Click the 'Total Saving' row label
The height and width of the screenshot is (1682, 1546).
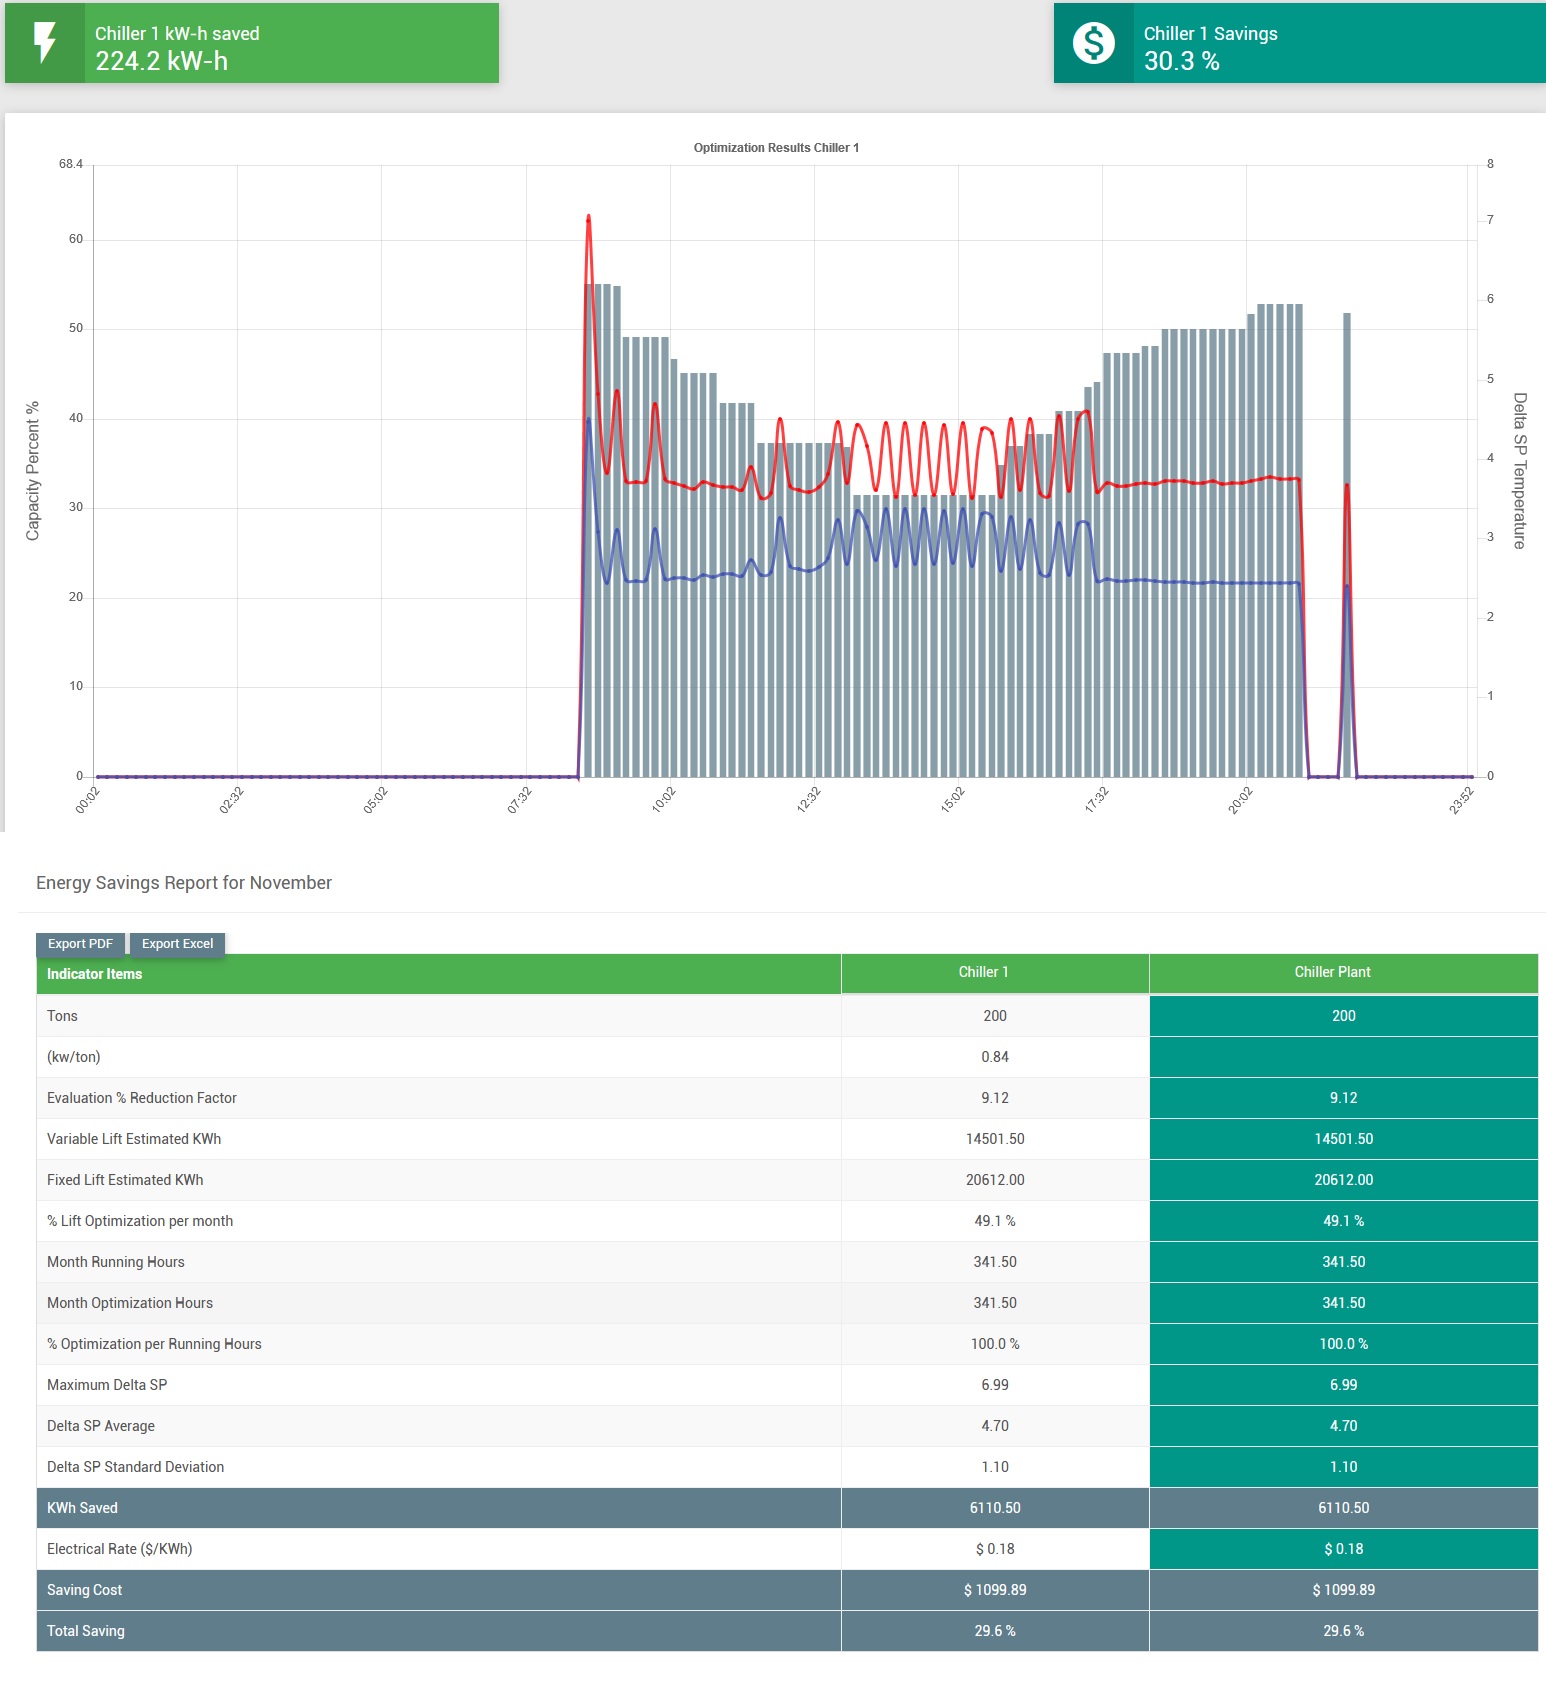[x=86, y=1631]
